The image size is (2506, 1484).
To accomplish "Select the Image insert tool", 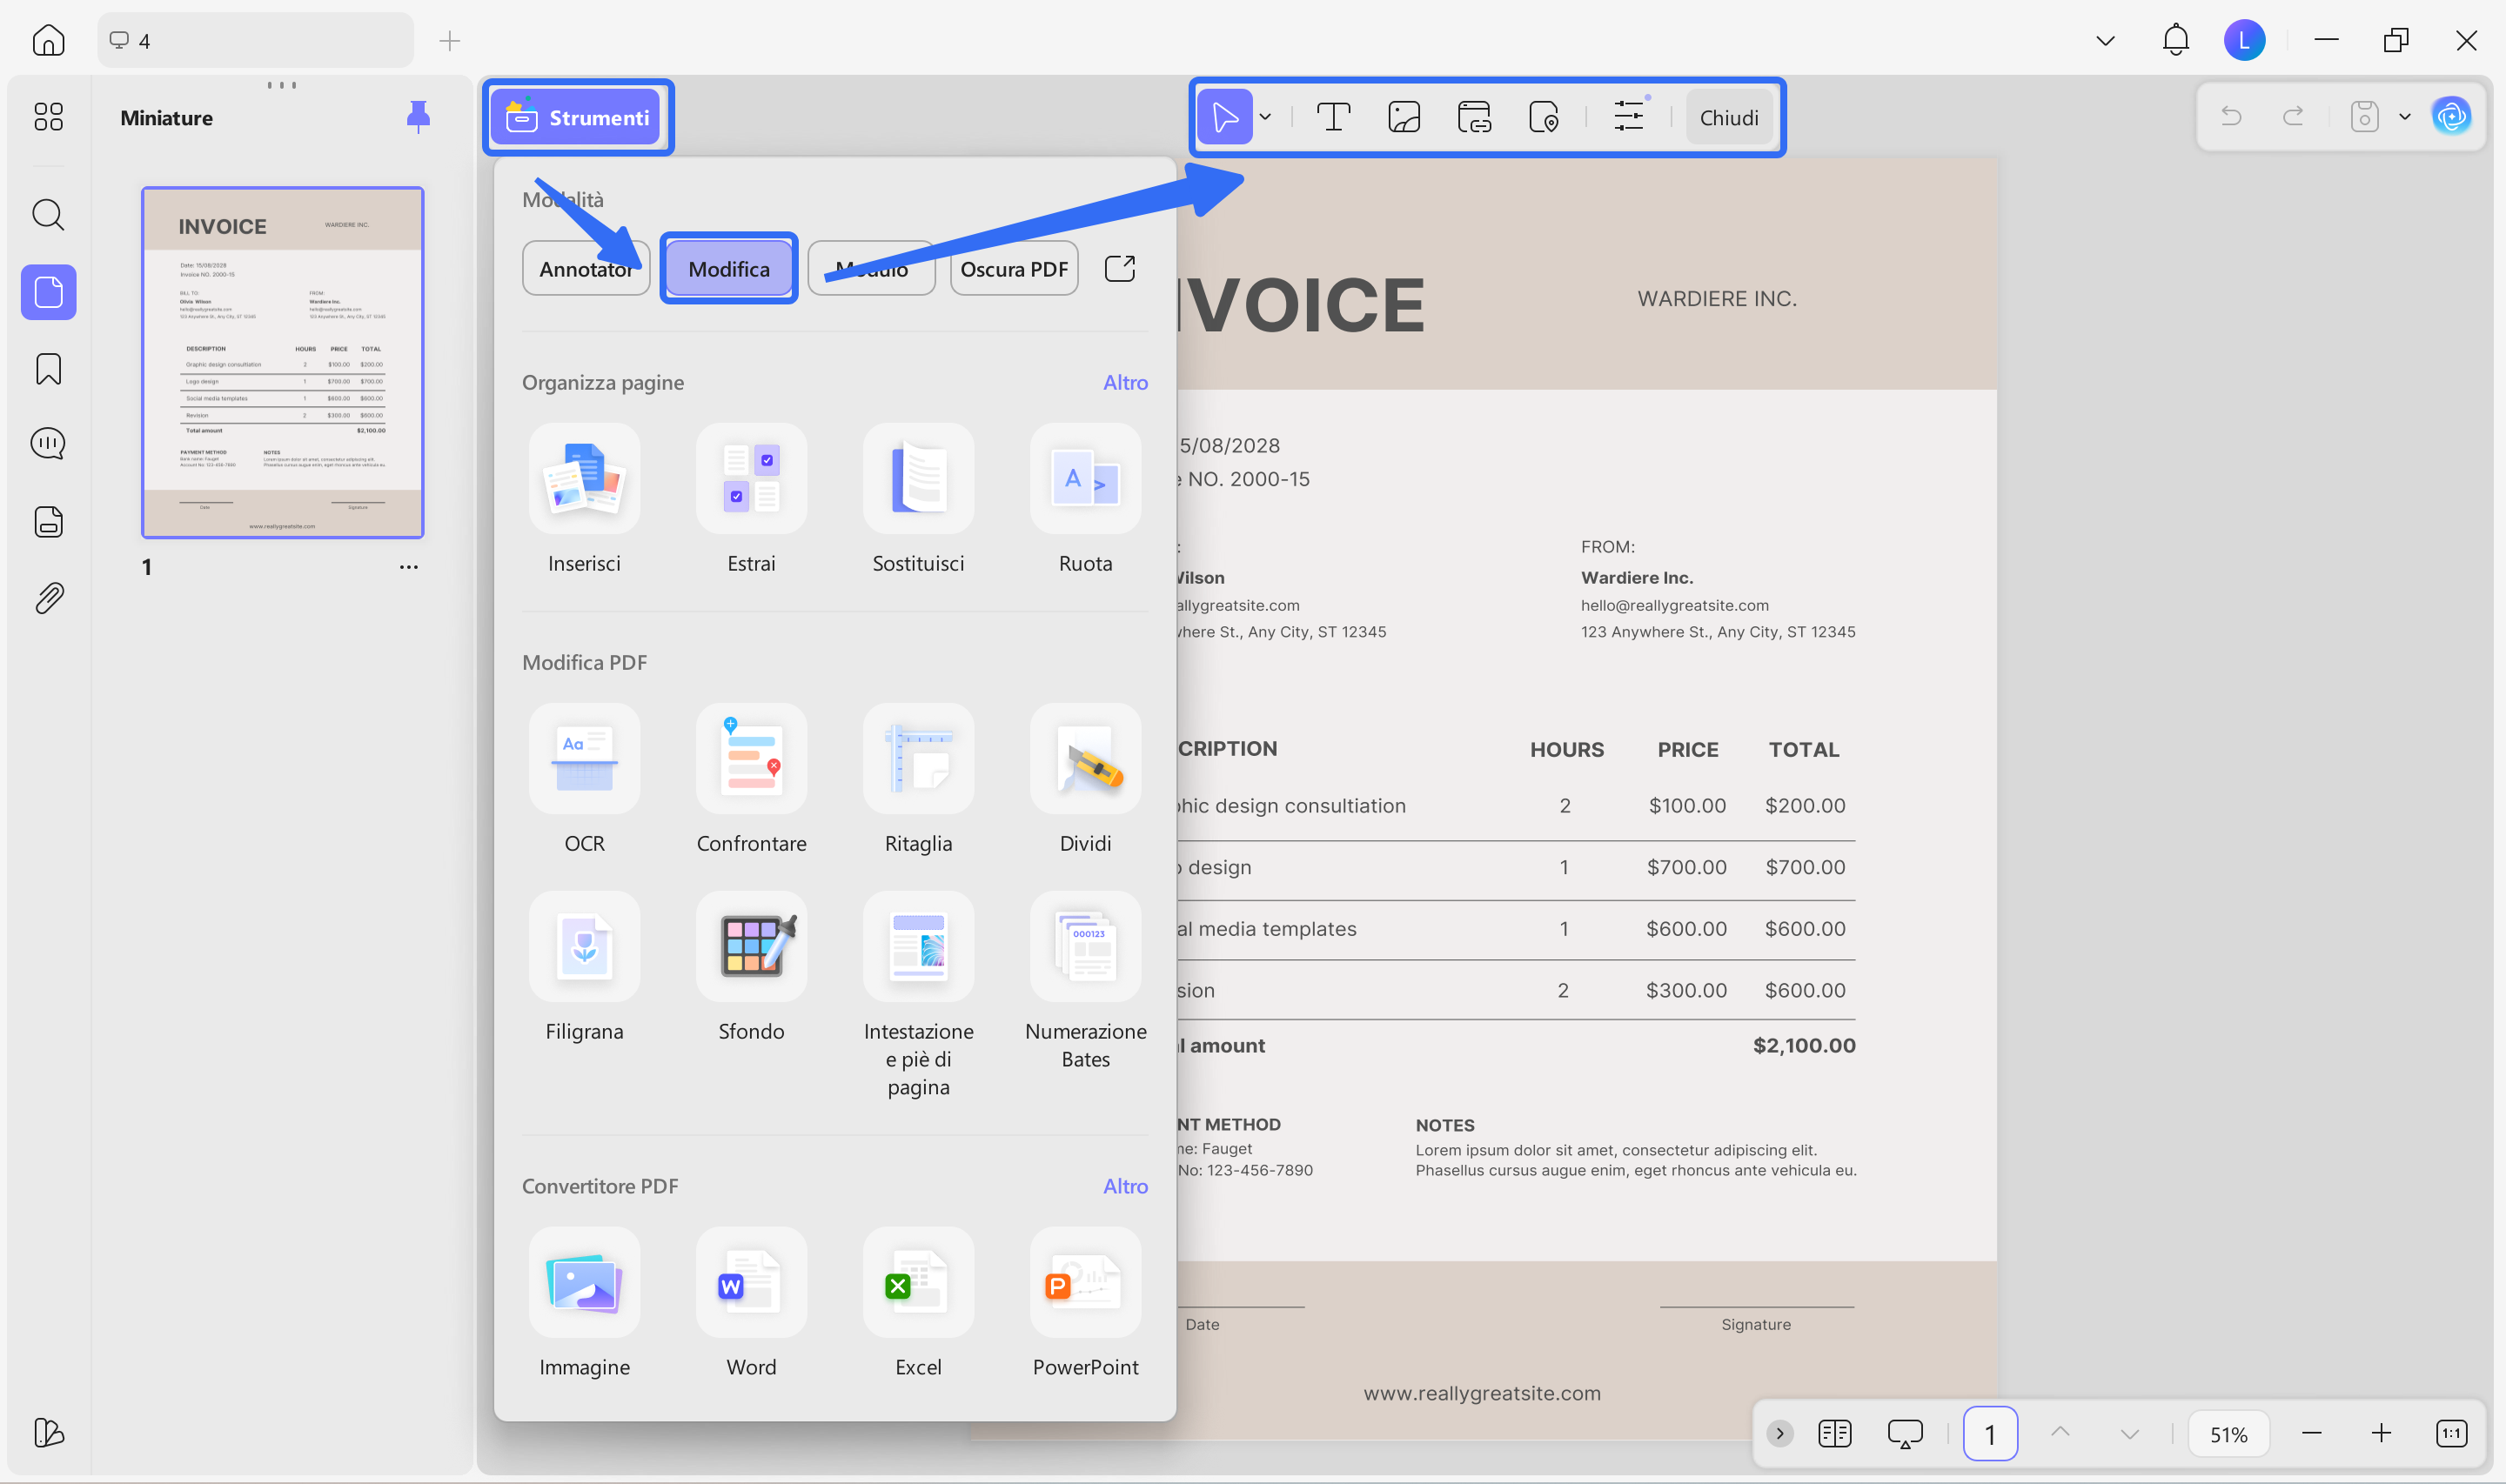I will click(x=1404, y=117).
